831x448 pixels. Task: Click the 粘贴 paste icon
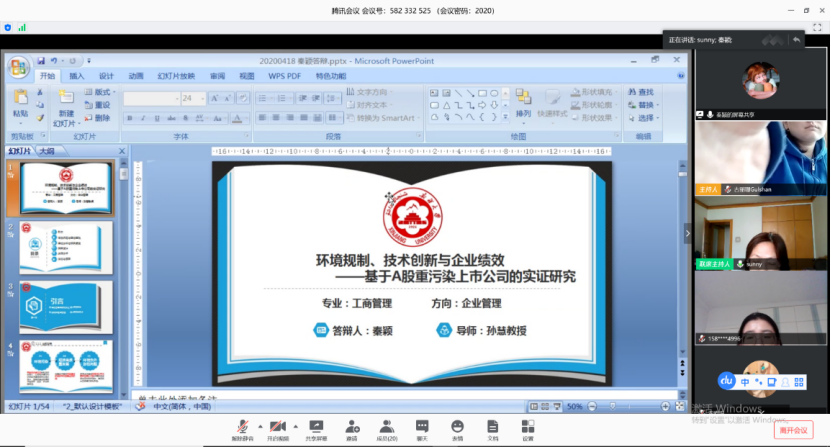21,98
